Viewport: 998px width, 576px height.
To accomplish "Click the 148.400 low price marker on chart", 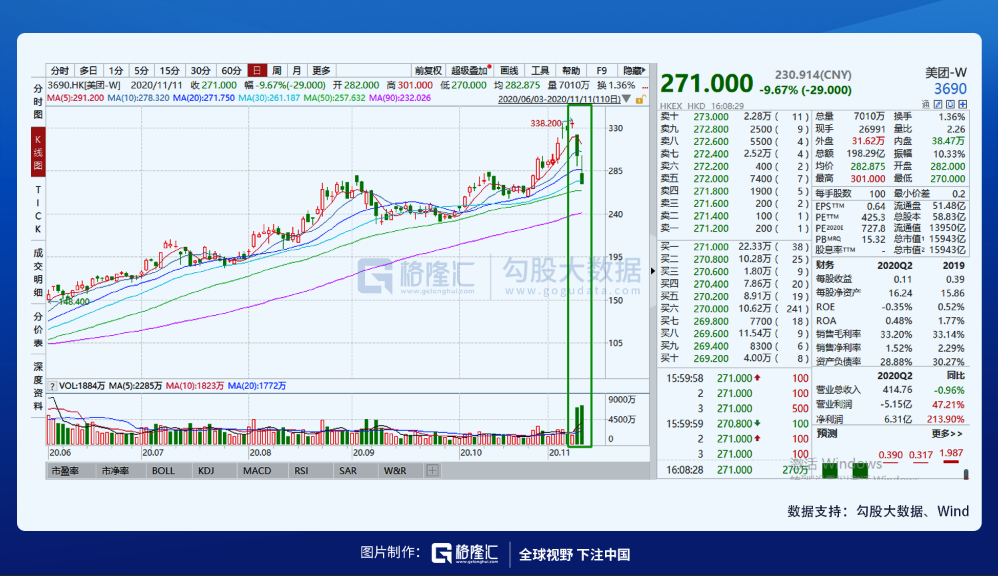I will 74,302.
